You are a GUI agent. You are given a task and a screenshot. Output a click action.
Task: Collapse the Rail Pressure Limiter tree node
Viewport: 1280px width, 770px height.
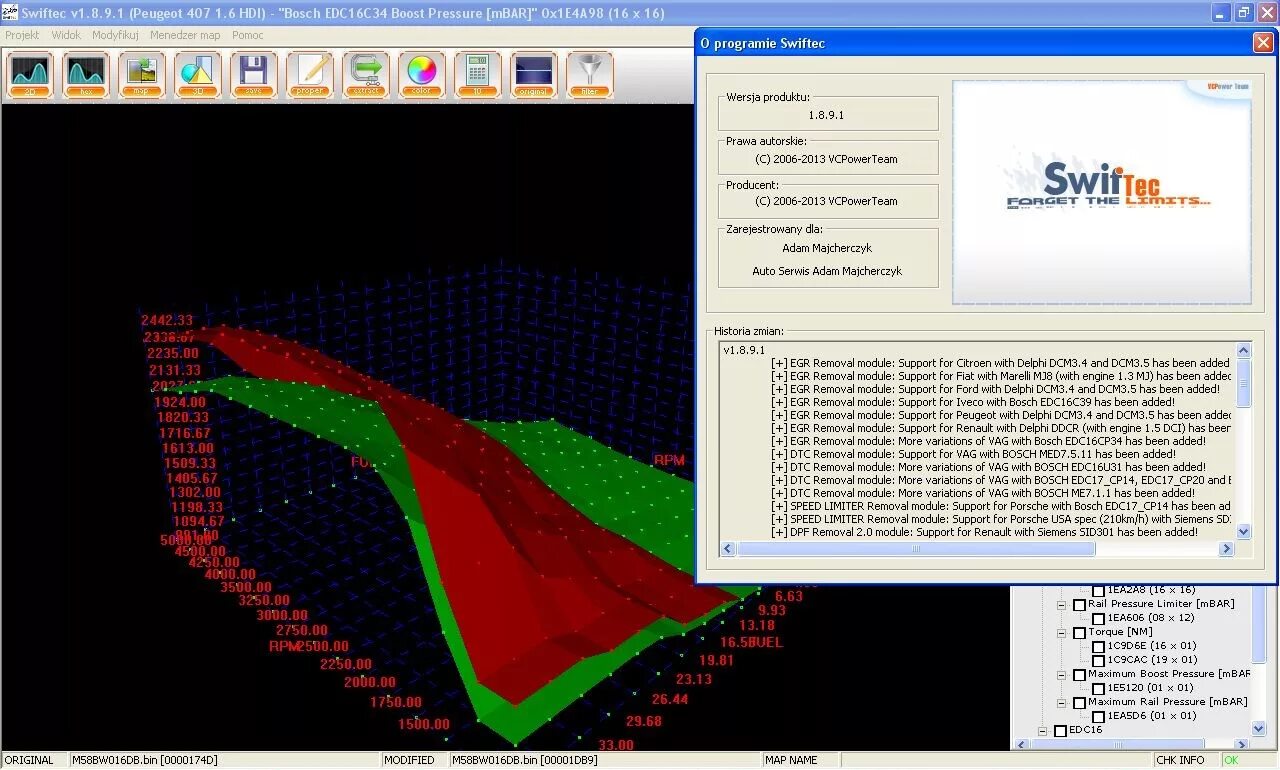tap(1062, 604)
